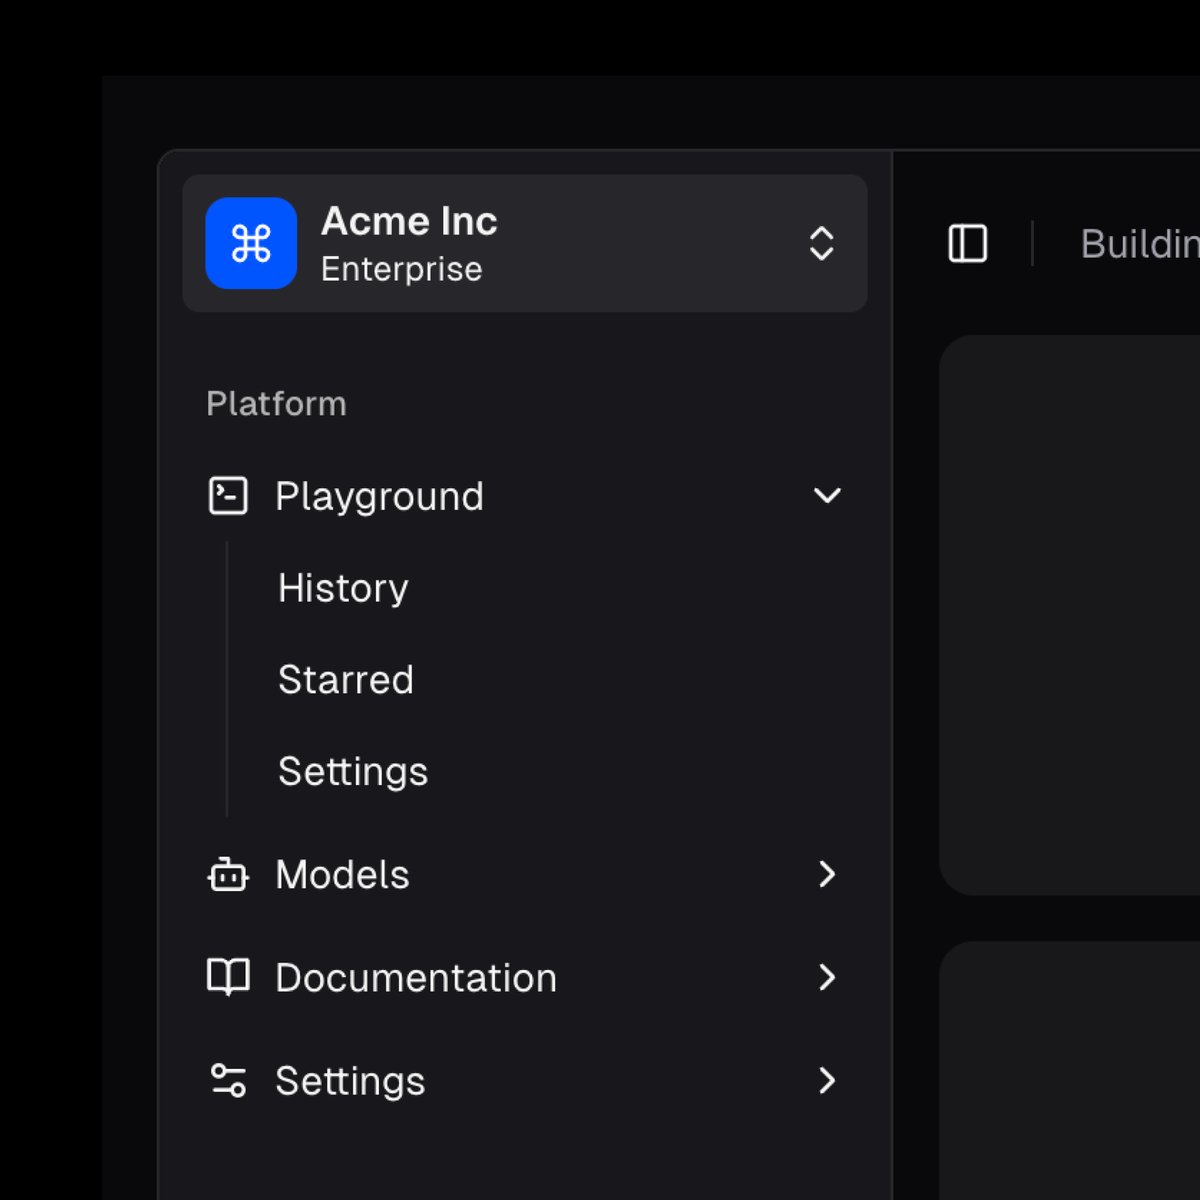The height and width of the screenshot is (1200, 1200).
Task: Open Settings under Playground
Action: 353,772
